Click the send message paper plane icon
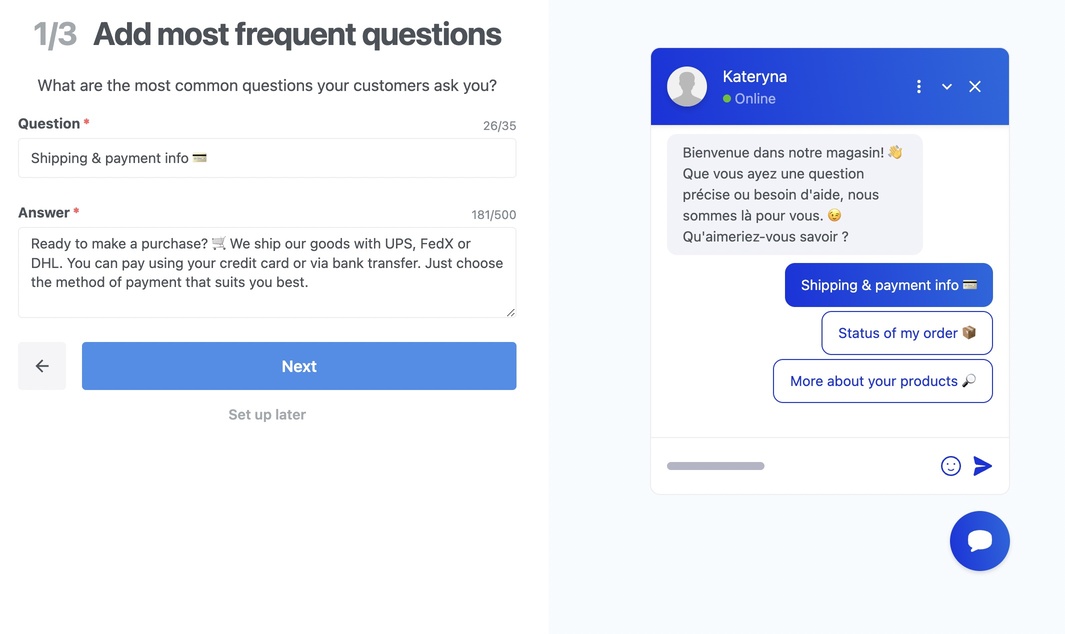This screenshot has height=634, width=1065. [x=982, y=465]
